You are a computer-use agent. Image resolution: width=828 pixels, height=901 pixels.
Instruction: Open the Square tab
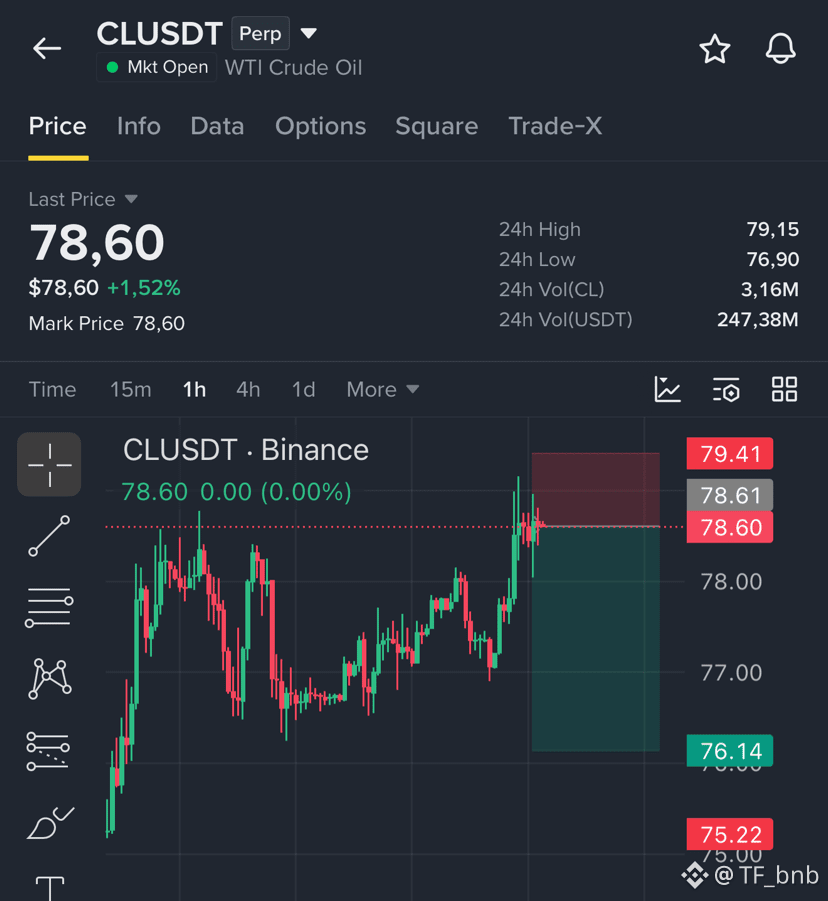437,126
